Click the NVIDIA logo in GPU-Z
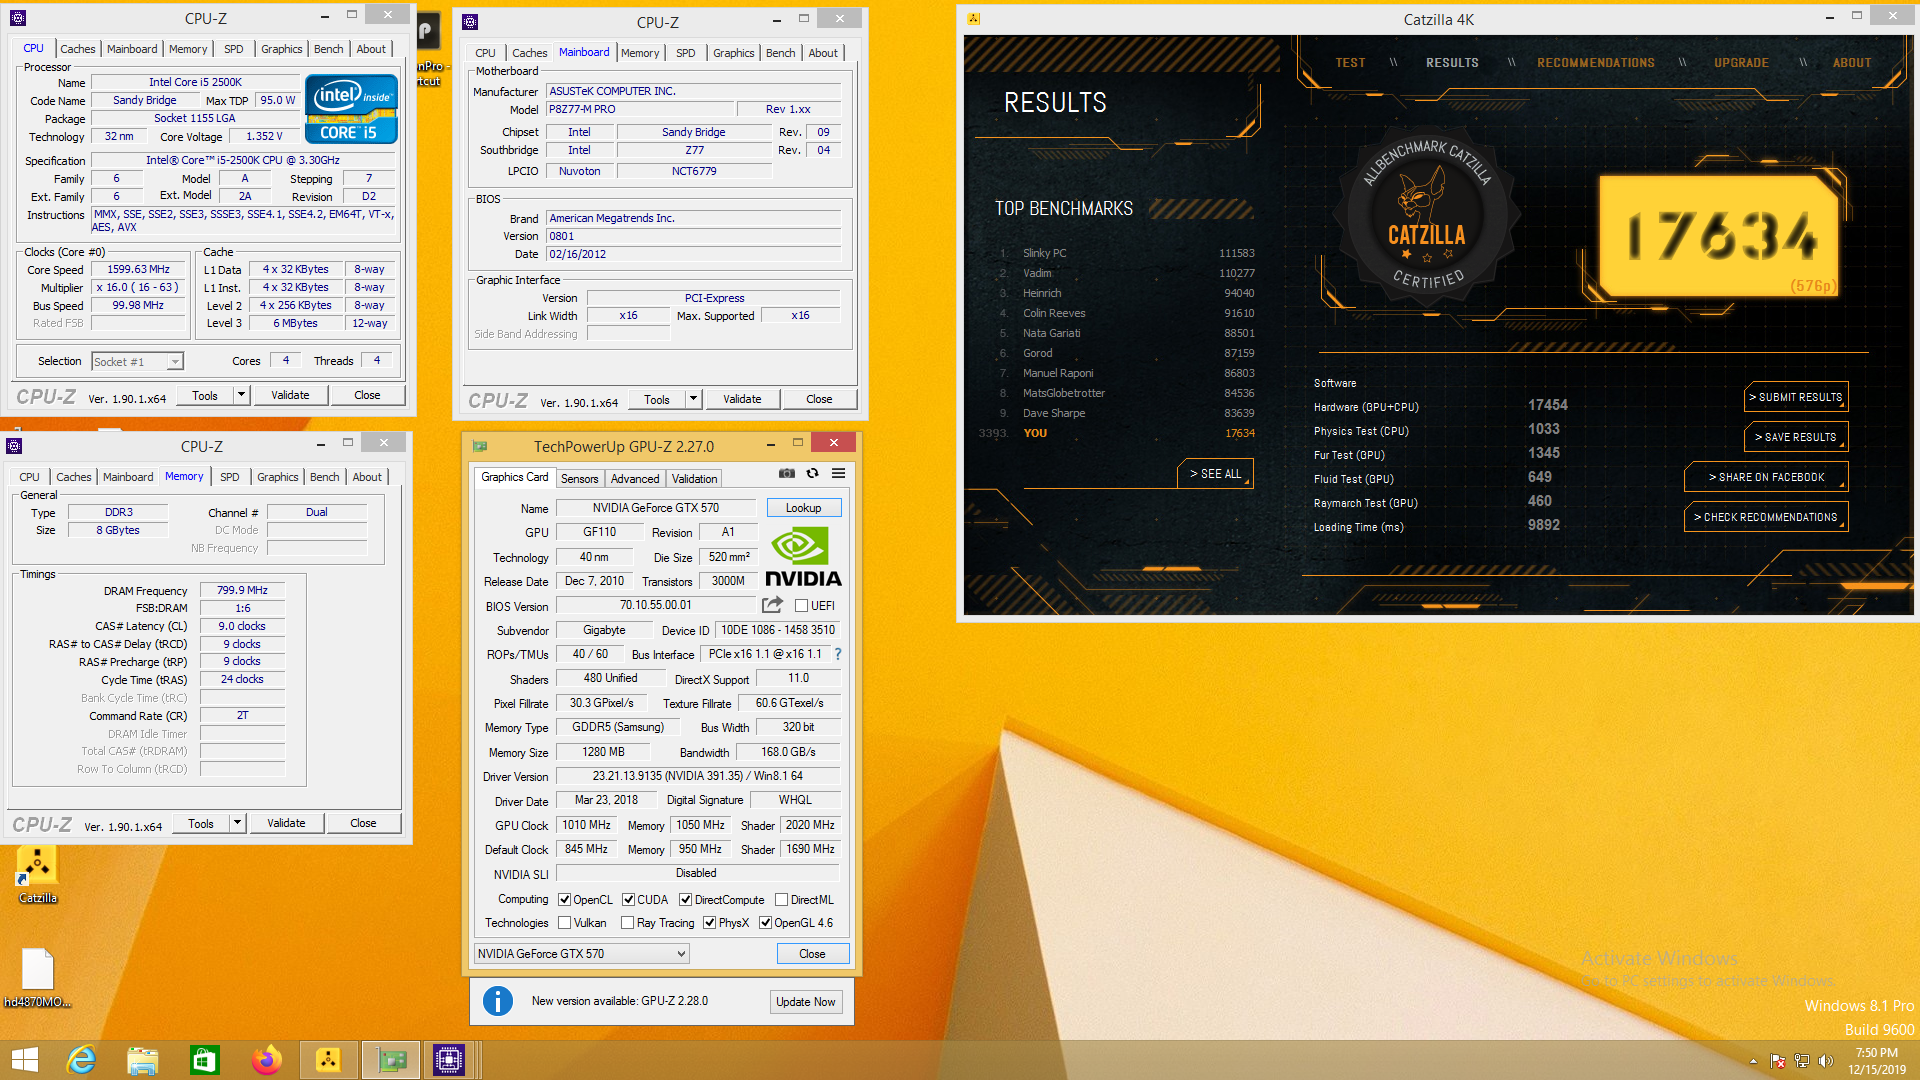The height and width of the screenshot is (1080, 1920). pyautogui.click(x=803, y=558)
